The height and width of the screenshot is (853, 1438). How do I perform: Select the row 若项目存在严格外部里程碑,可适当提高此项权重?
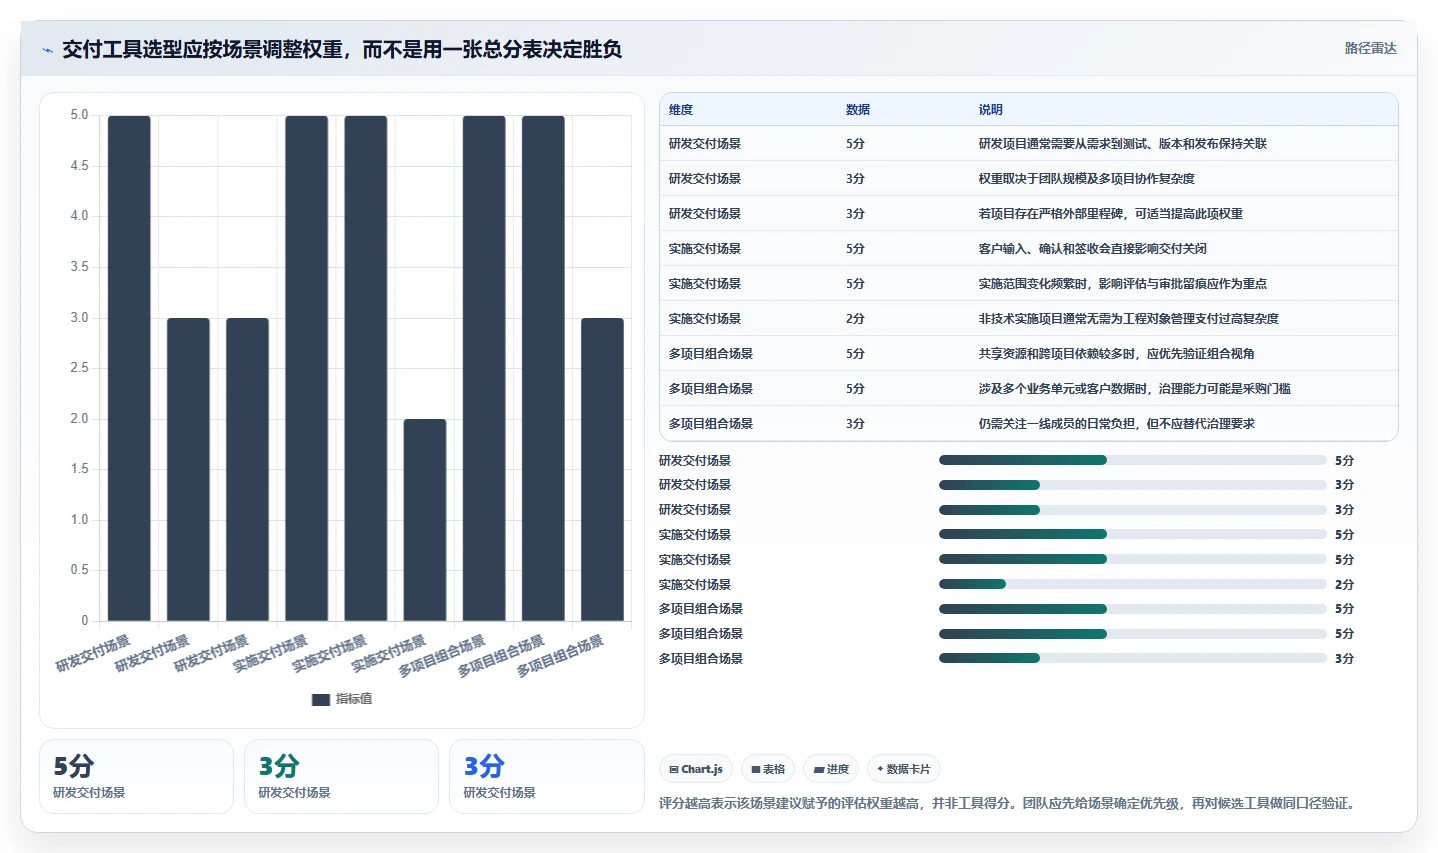pos(1029,214)
